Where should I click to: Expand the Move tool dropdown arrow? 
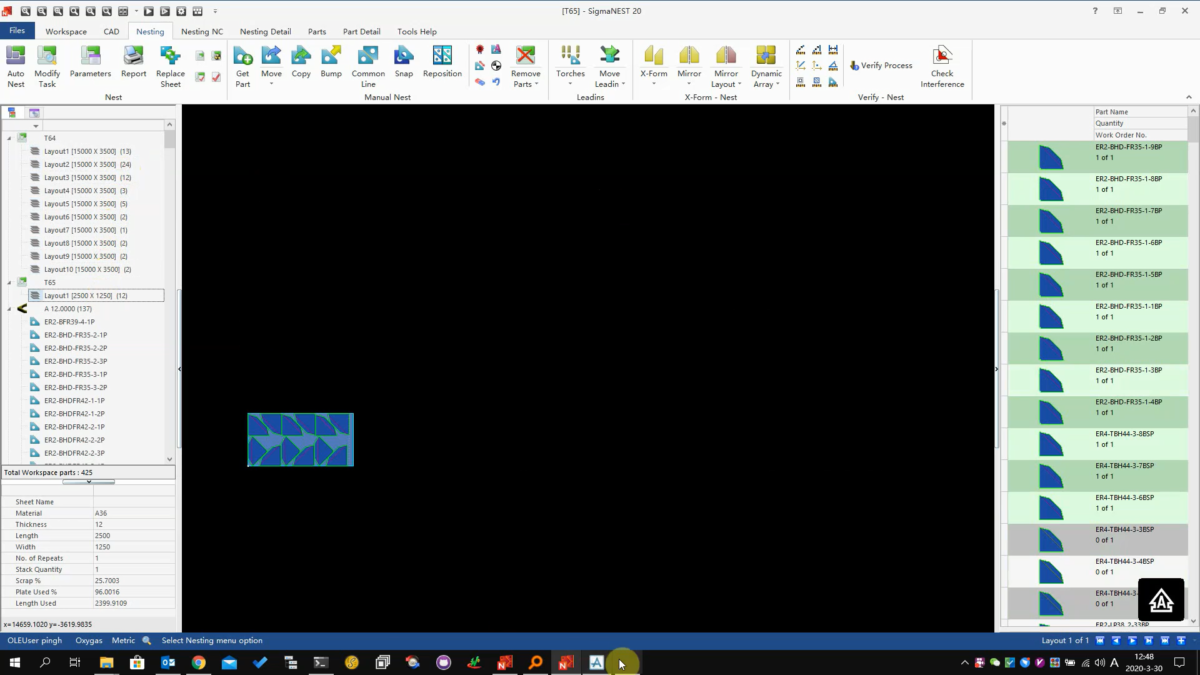coord(271,84)
